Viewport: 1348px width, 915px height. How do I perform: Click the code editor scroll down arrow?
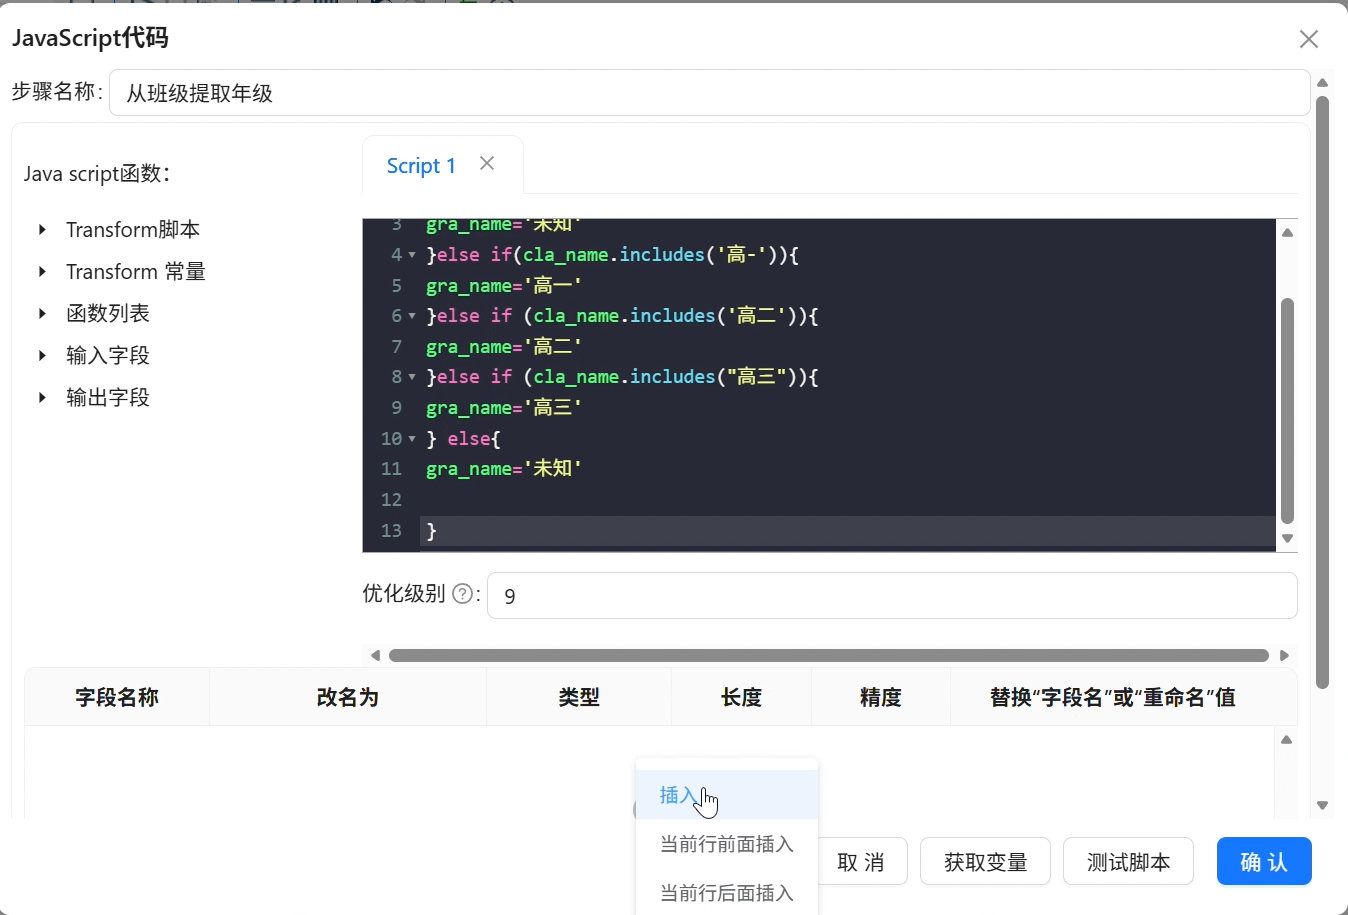pyautogui.click(x=1287, y=538)
